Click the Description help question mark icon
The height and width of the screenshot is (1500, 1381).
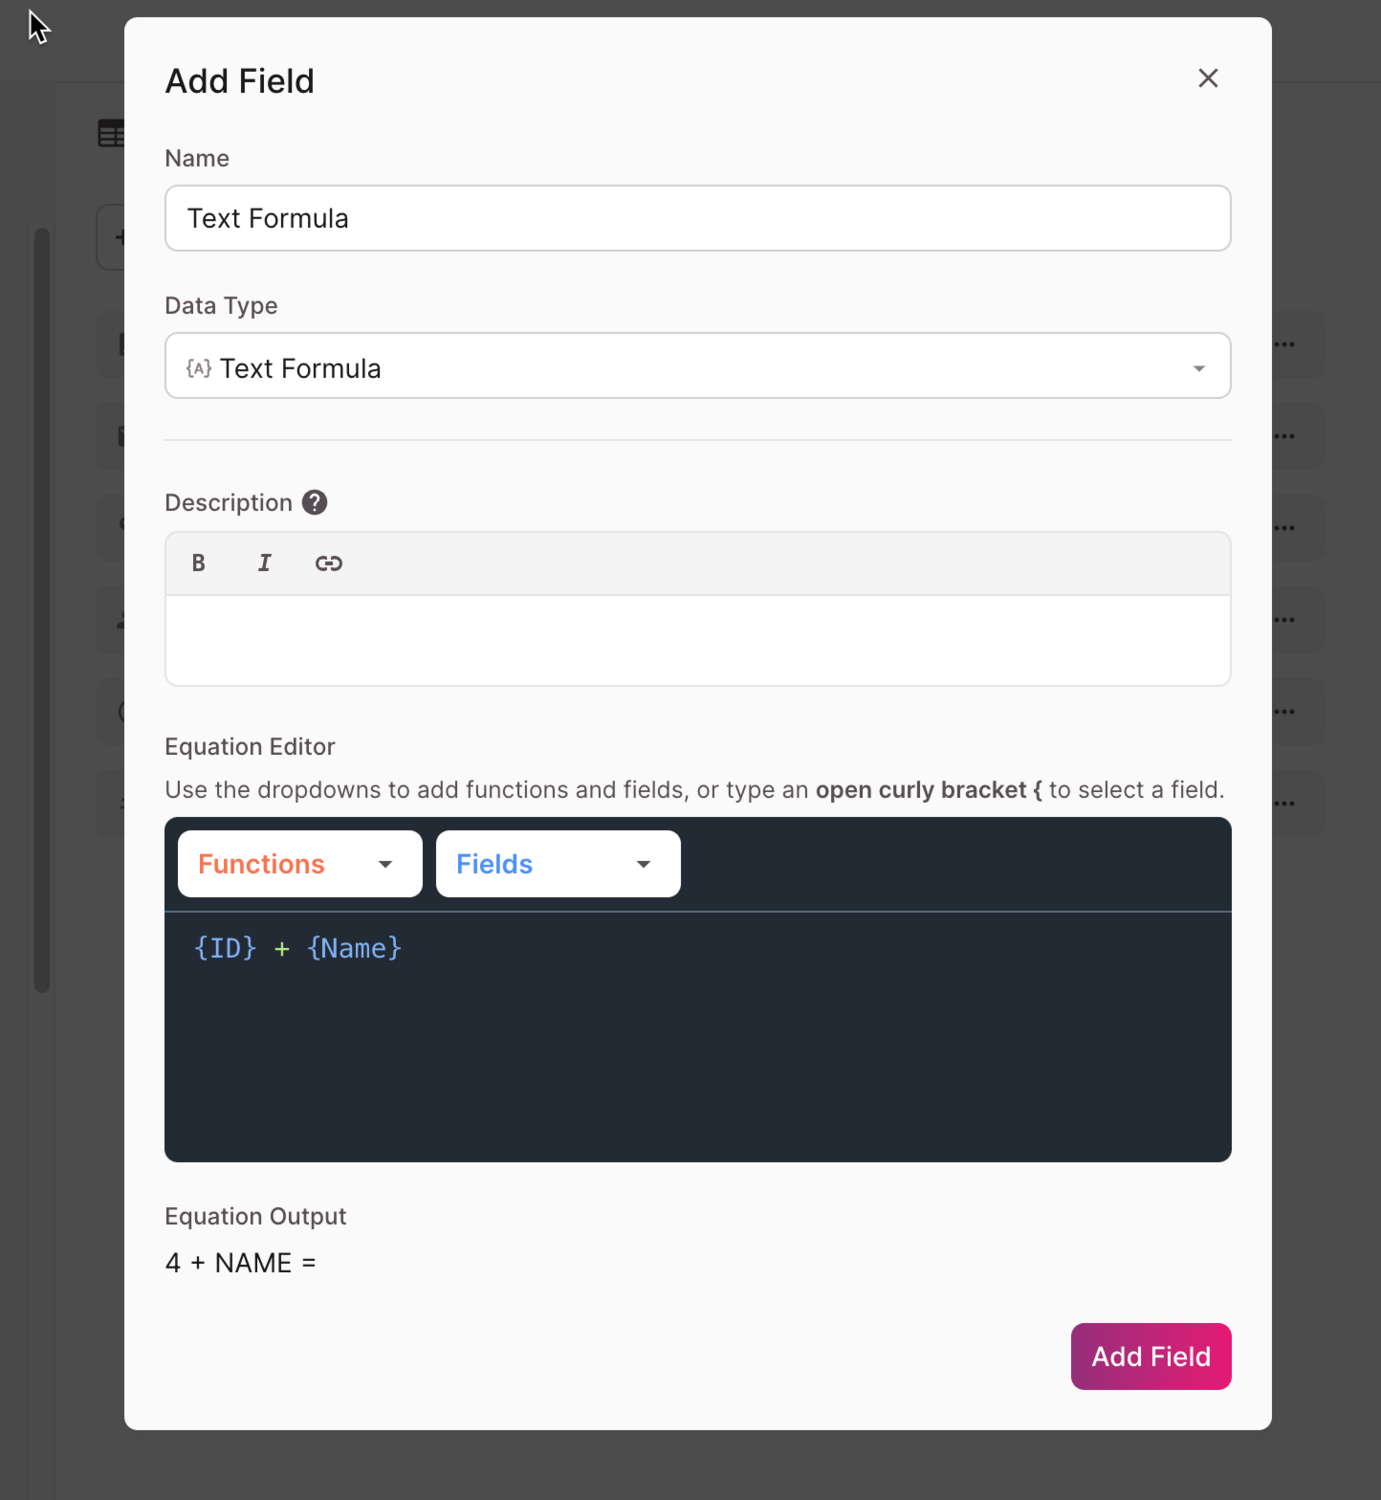pos(314,502)
